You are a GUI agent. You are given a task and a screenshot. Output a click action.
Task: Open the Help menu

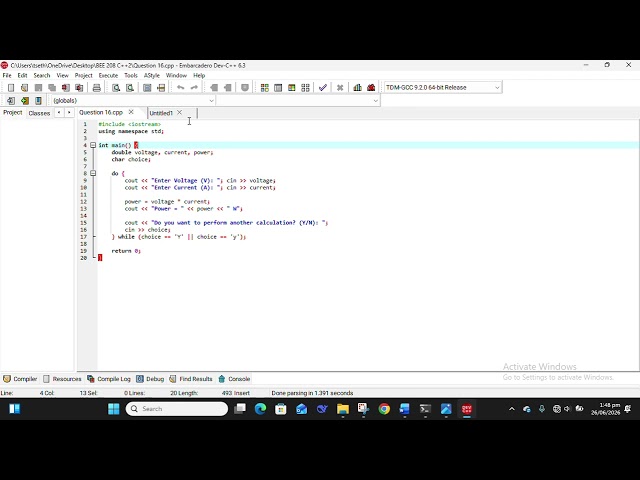tap(199, 76)
